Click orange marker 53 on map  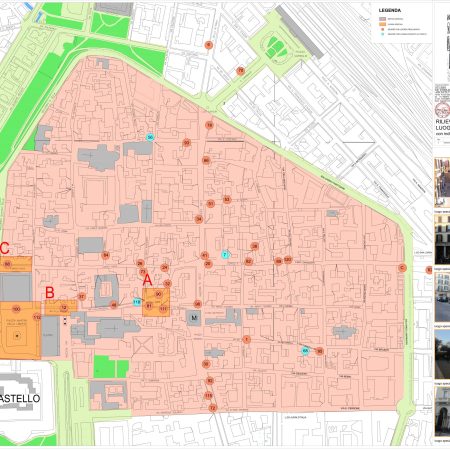pyautogui.click(x=227, y=200)
